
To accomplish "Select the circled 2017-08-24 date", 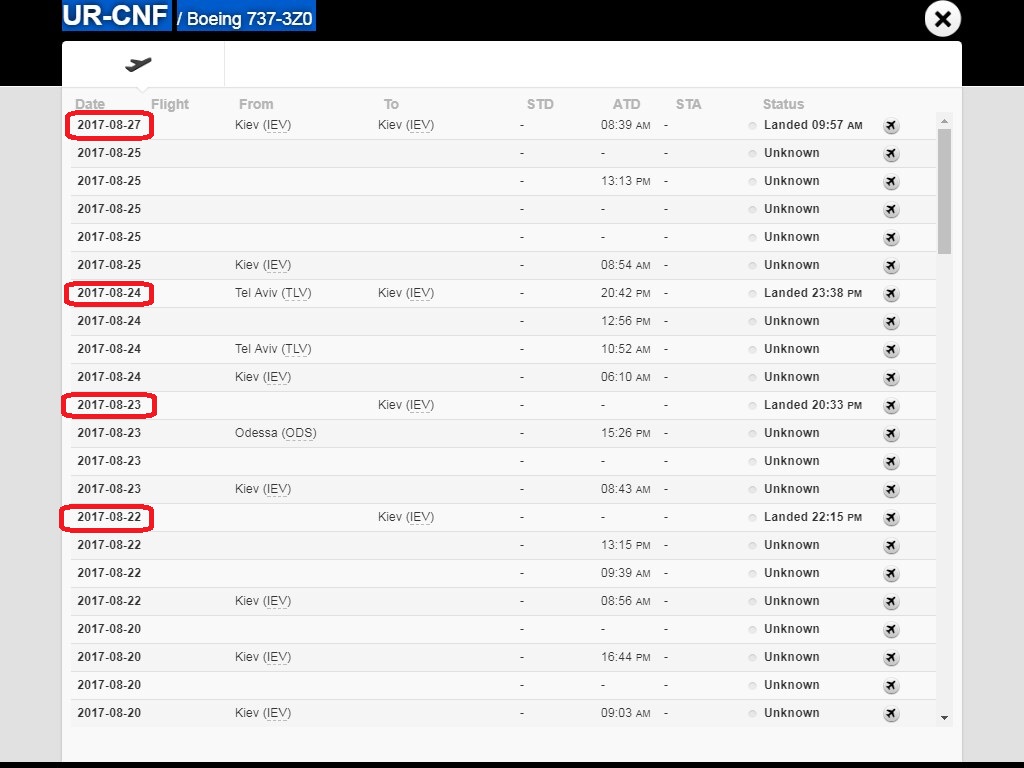I will [109, 293].
